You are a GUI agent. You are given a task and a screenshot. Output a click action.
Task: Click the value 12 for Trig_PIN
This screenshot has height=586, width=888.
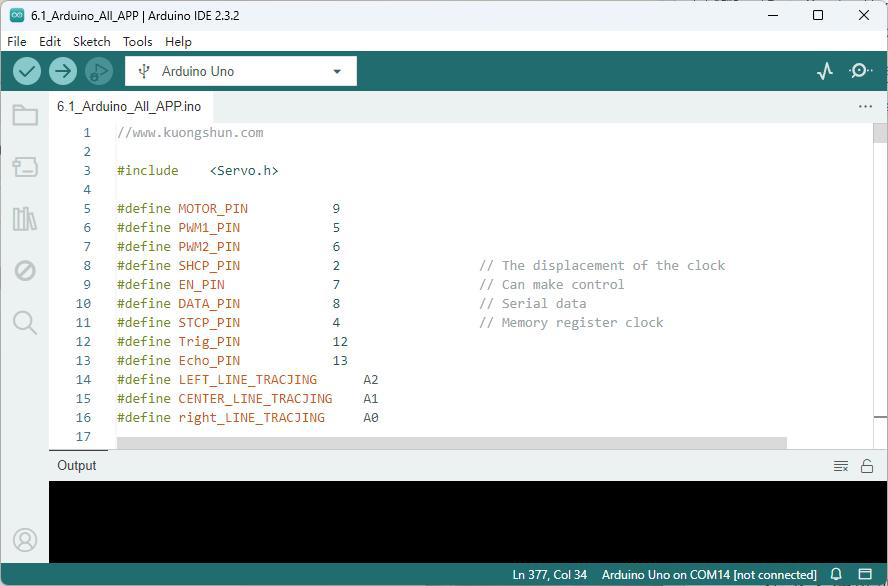(x=340, y=341)
